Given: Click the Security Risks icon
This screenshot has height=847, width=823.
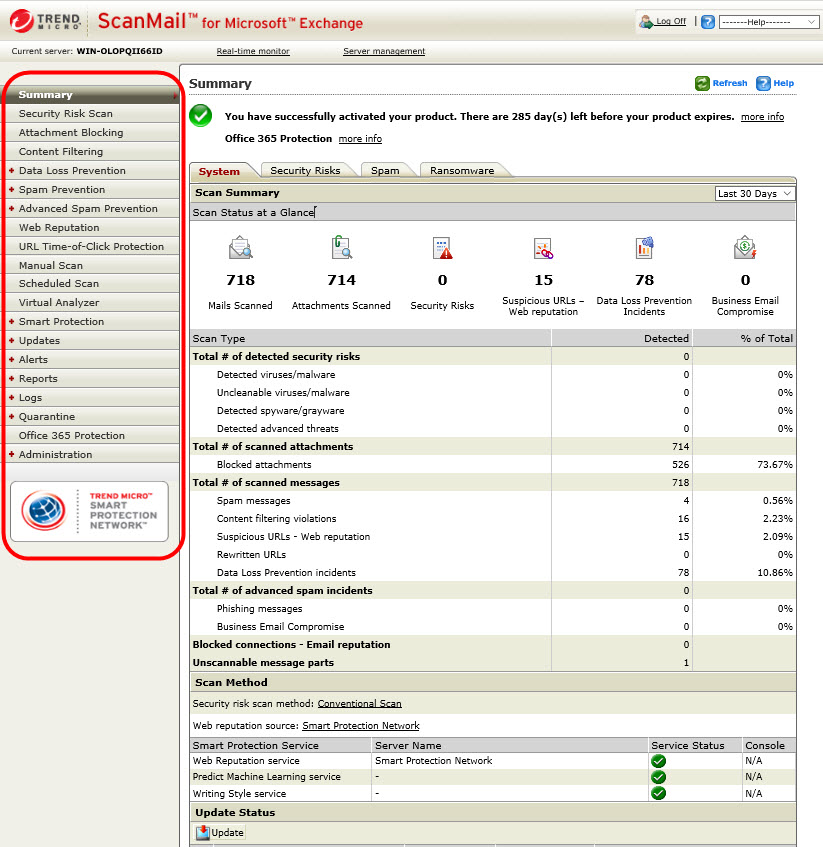Looking at the screenshot, I should (442, 247).
